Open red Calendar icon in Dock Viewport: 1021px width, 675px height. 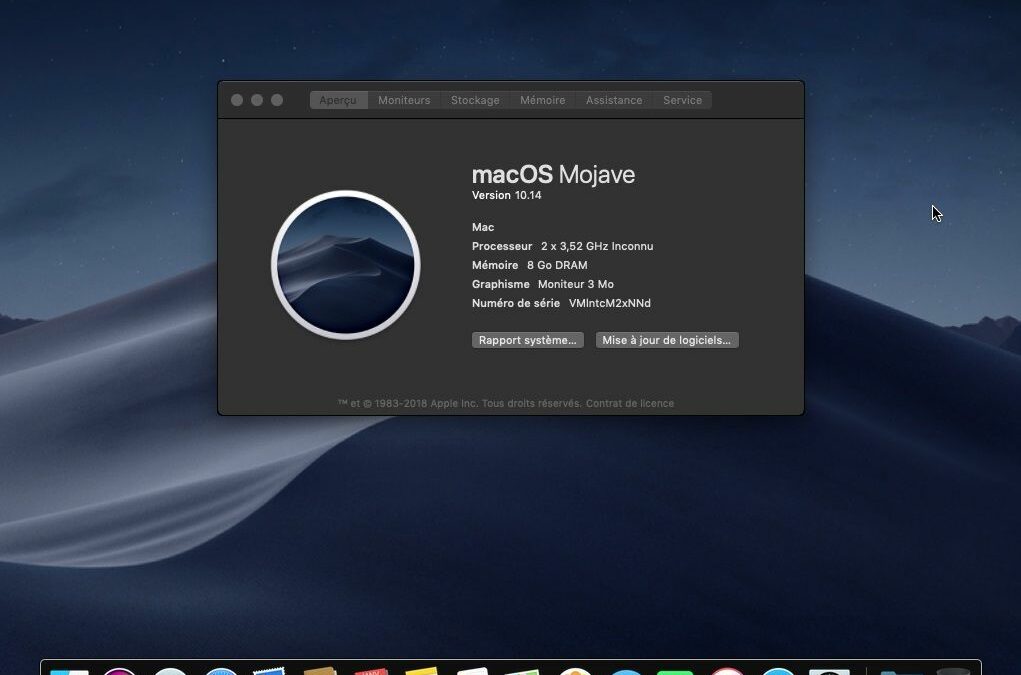click(371, 671)
